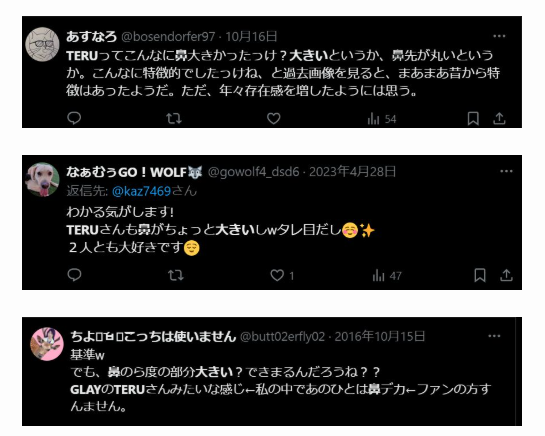This screenshot has height=436, width=545.
Task: Share the あすなろ tweet
Action: coord(499,119)
